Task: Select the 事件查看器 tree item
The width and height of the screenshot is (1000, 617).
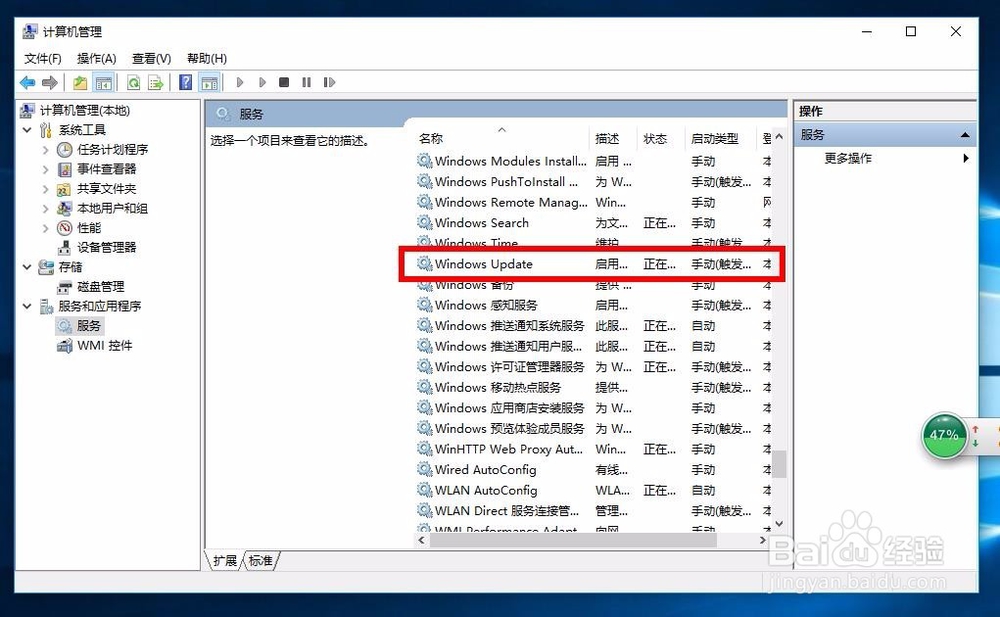Action: (107, 169)
